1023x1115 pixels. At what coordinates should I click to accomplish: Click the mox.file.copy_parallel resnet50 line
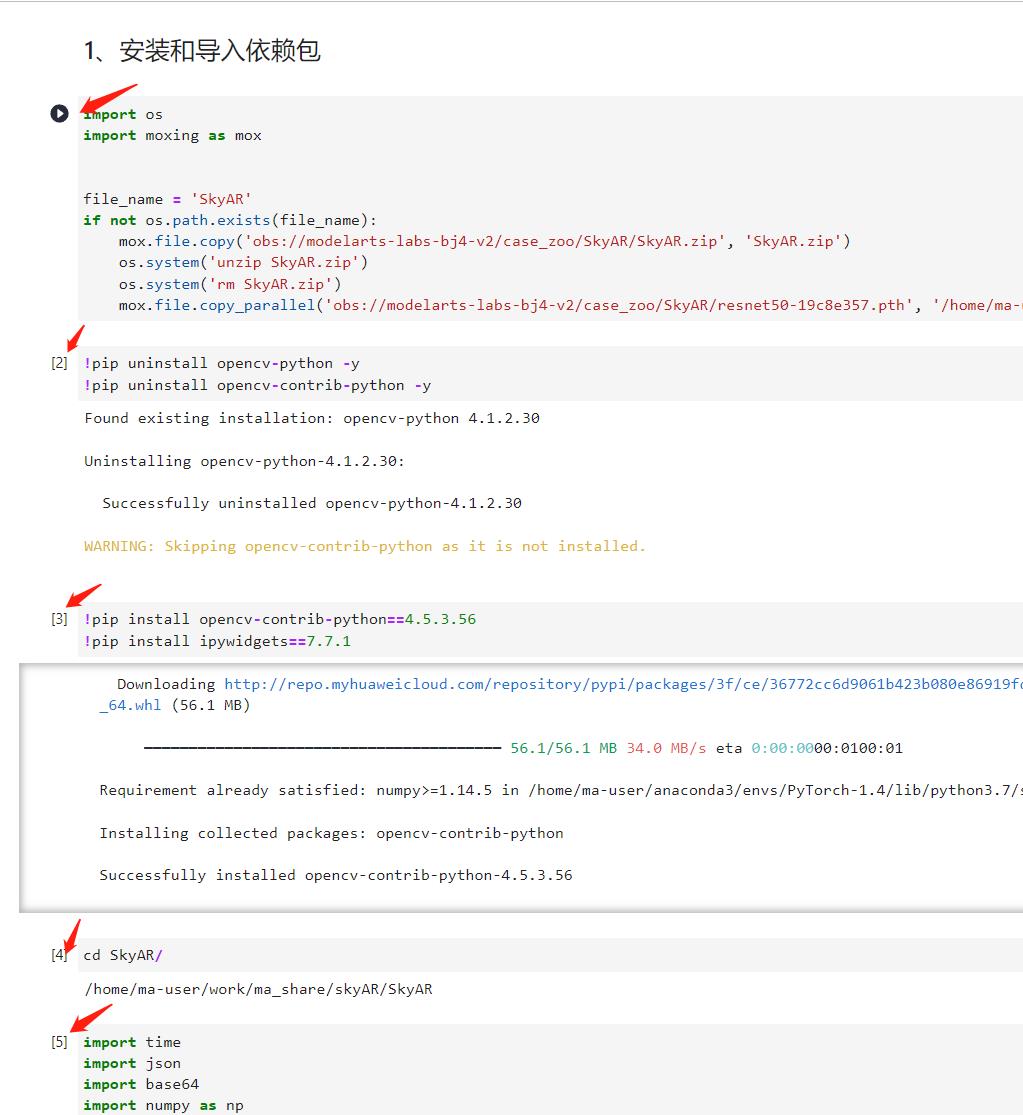[570, 306]
